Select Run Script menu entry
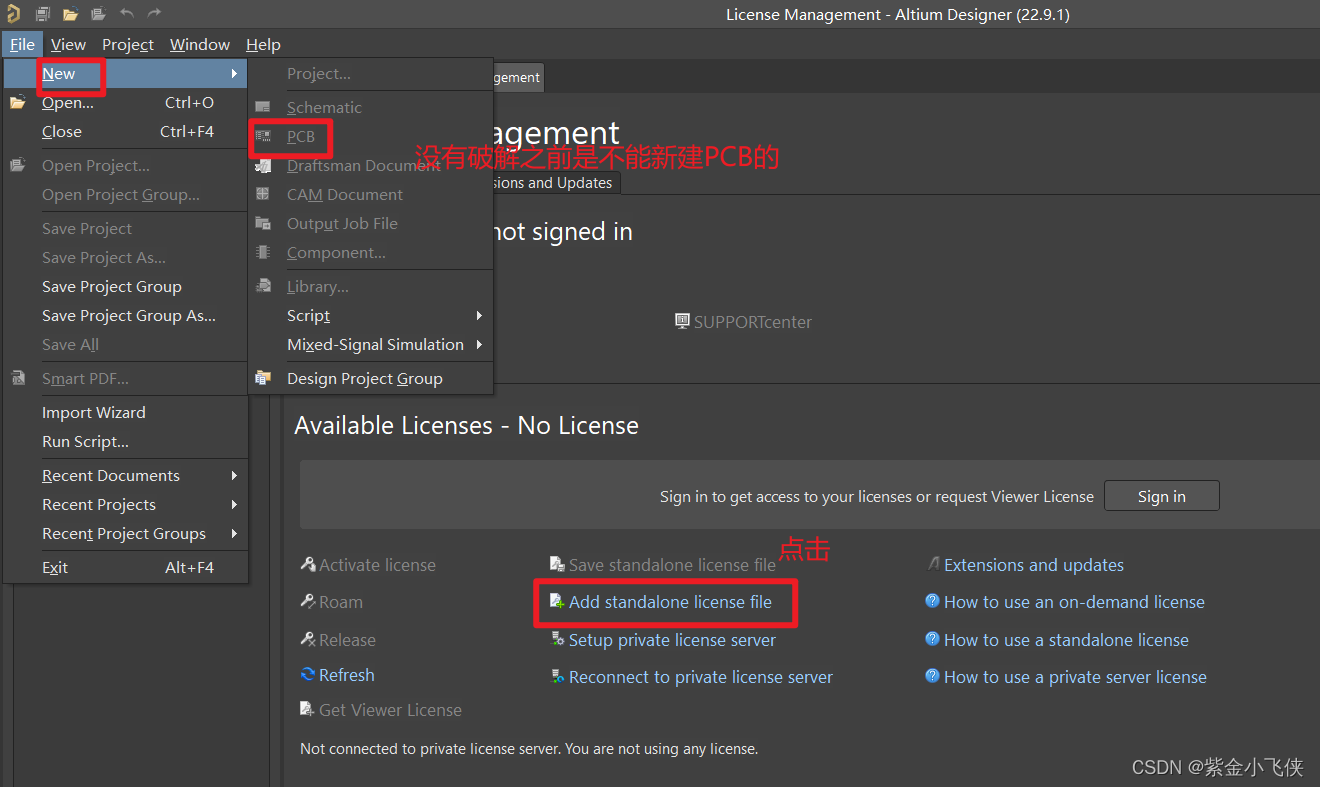This screenshot has width=1320, height=787. pos(85,442)
